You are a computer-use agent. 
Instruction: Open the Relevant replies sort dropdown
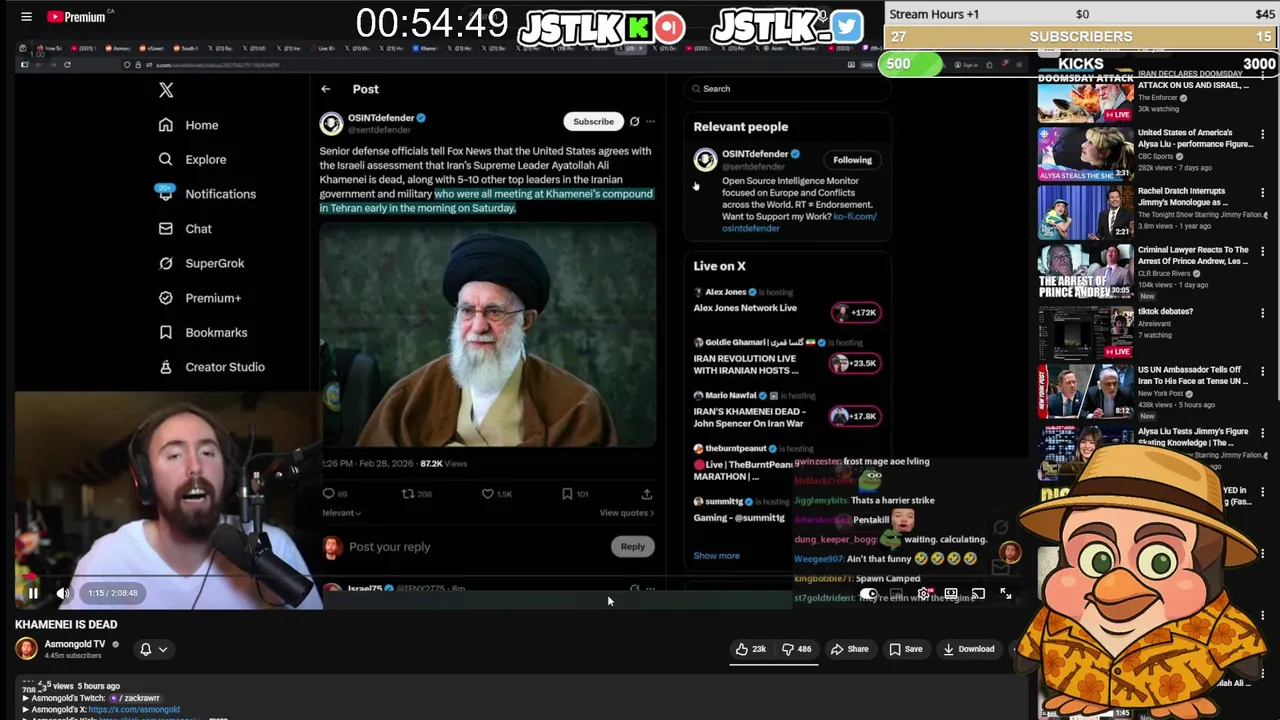tap(341, 513)
